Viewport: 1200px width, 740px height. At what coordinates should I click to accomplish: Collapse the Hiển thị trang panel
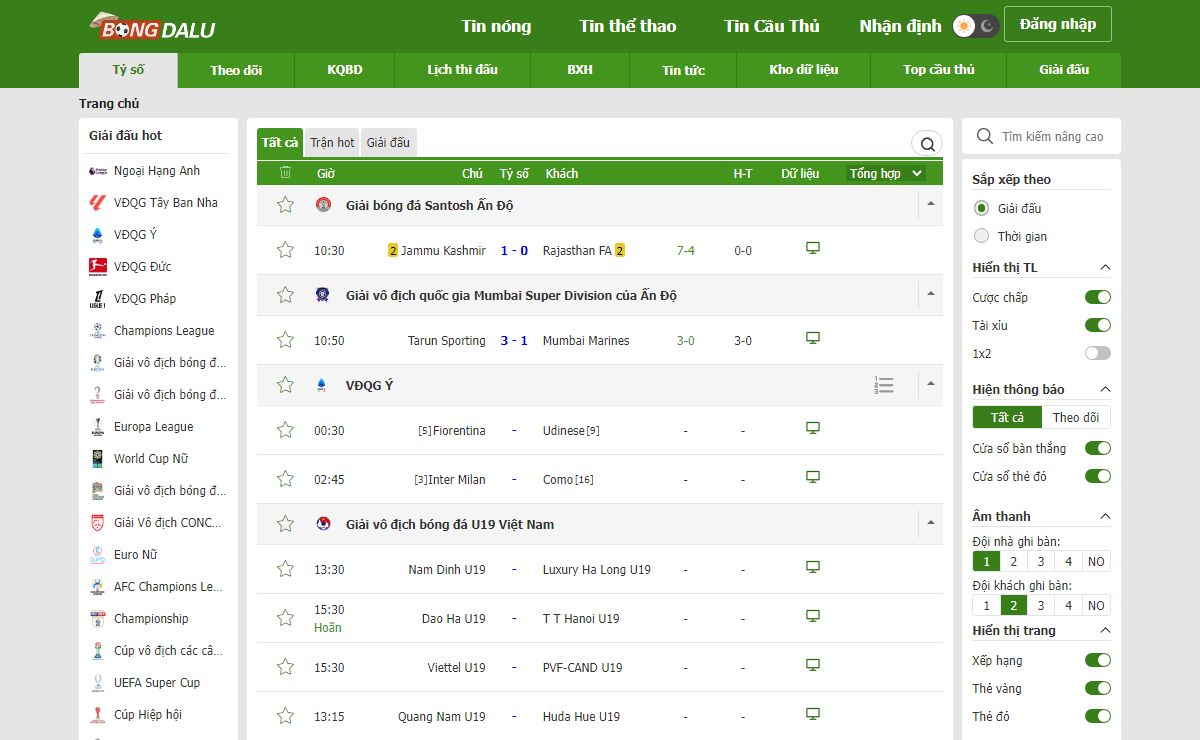point(1105,630)
